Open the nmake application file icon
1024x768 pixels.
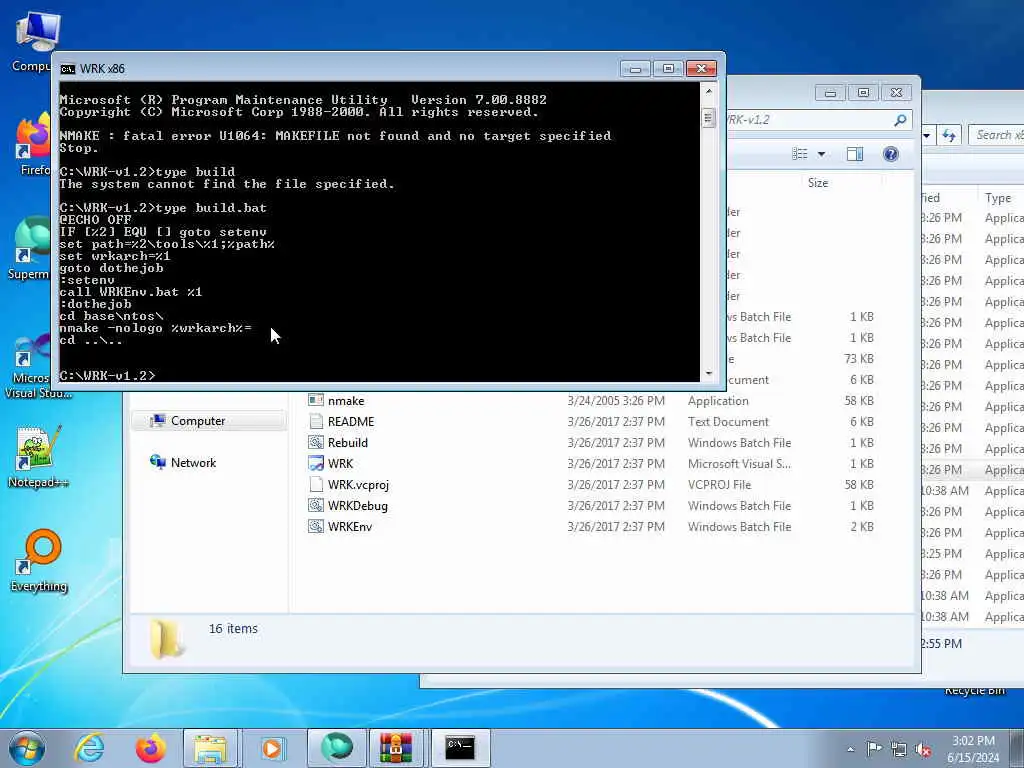(316, 400)
